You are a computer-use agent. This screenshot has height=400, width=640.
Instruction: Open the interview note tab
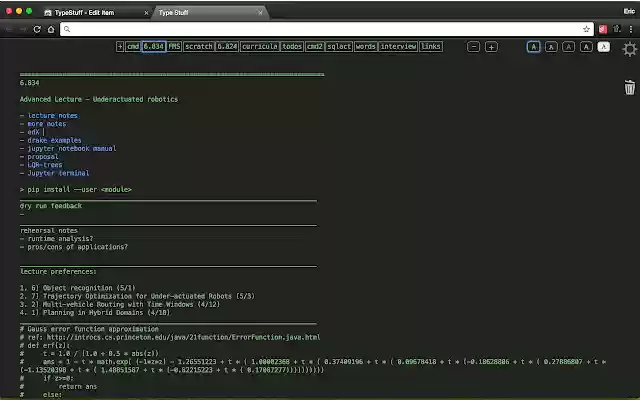(398, 47)
